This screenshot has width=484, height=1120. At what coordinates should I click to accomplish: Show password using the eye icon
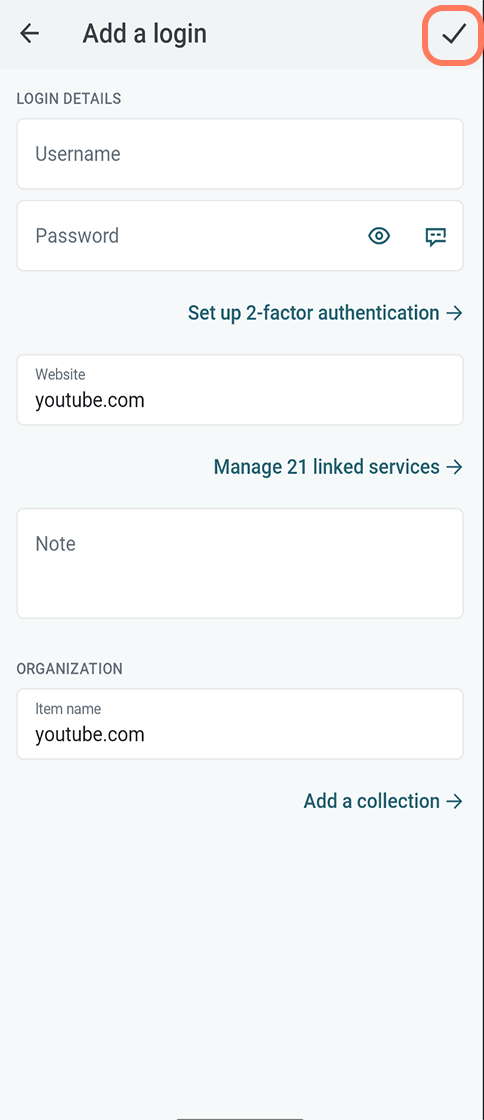[x=379, y=236]
